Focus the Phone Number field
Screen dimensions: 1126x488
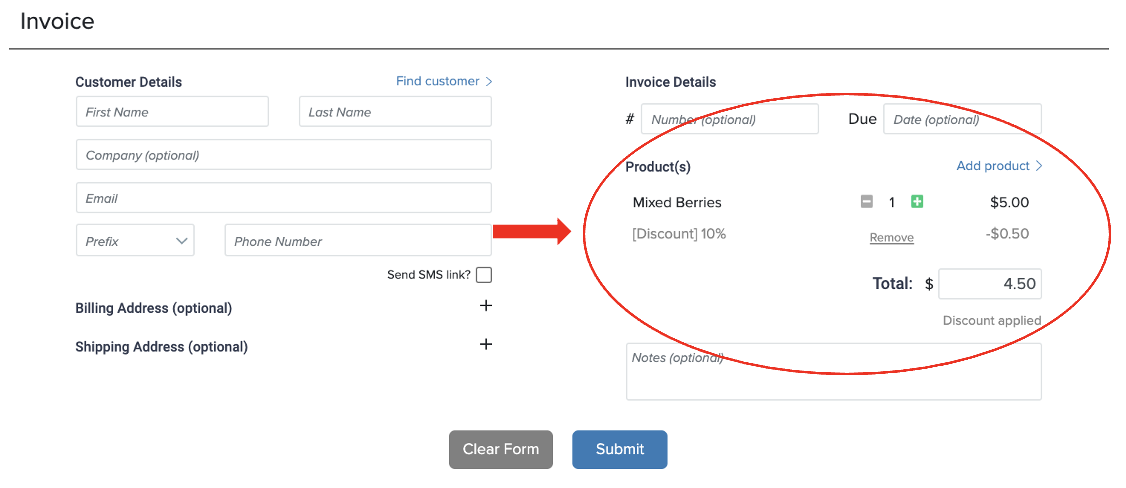358,240
